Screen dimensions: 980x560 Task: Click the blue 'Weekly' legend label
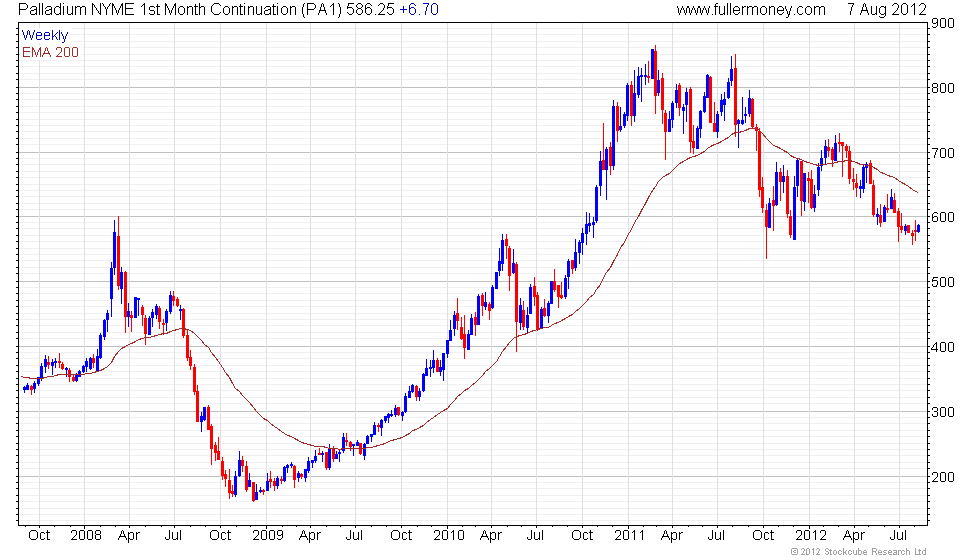tap(44, 36)
